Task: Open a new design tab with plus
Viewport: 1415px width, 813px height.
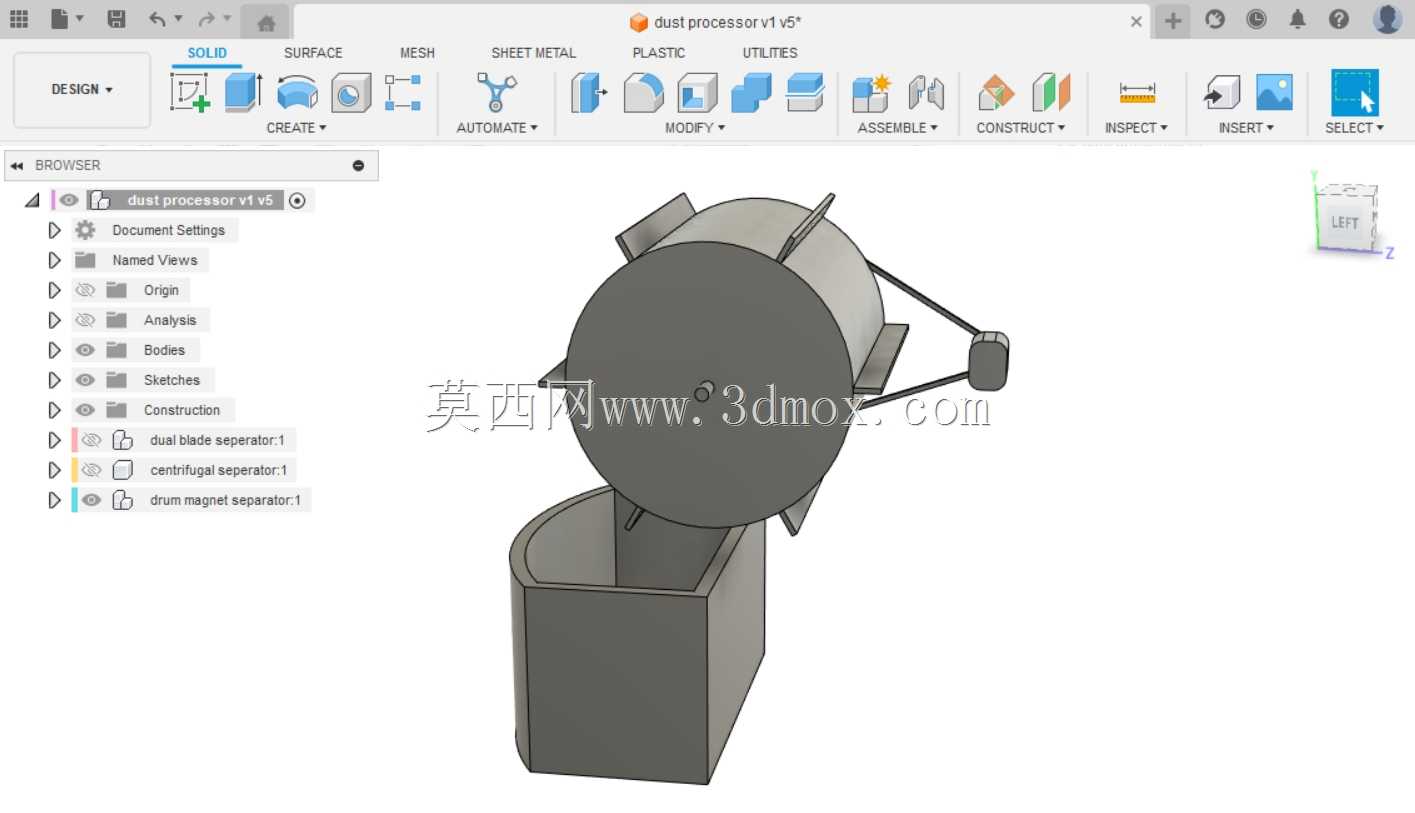Action: 1173,20
